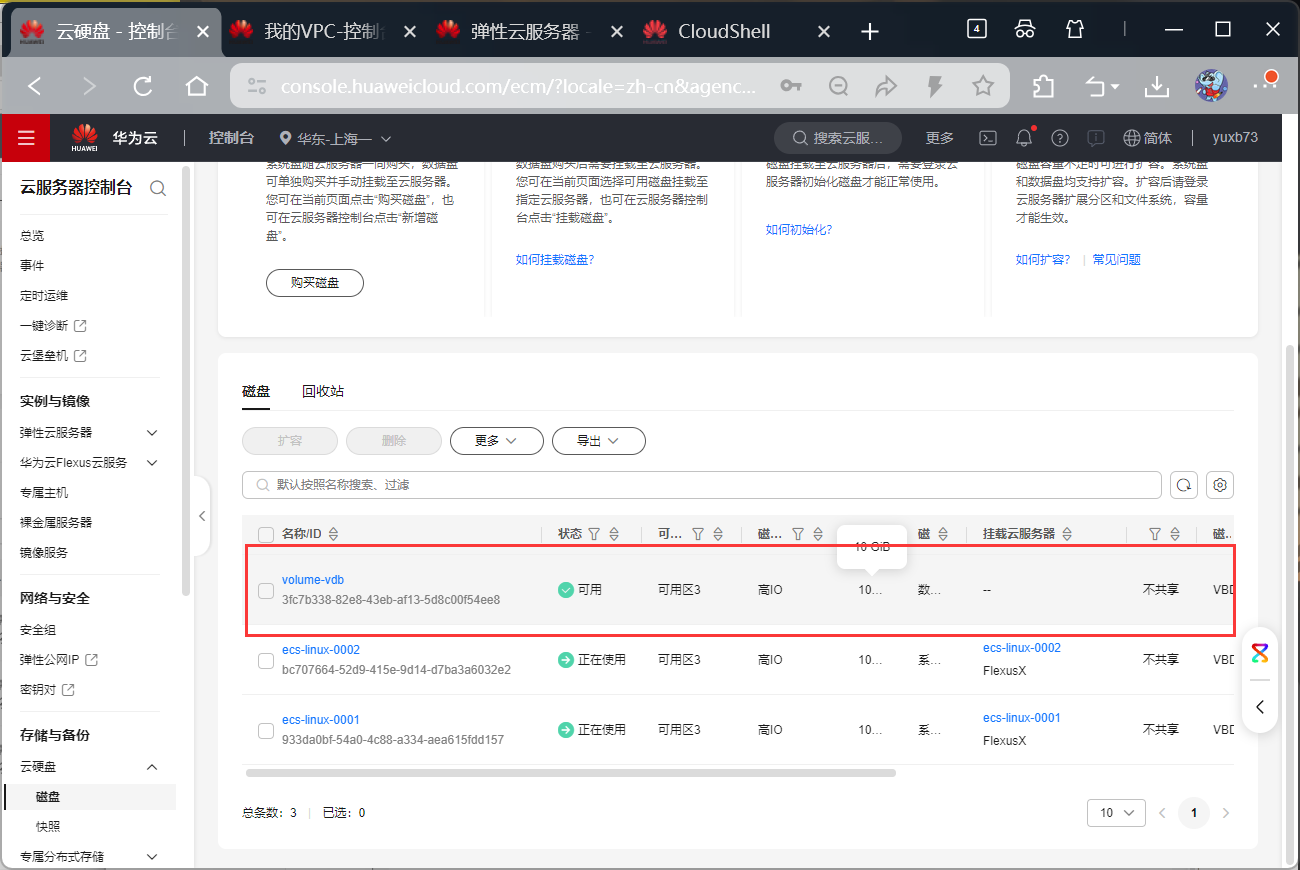1300x870 pixels.
Task: Open a new browser tab
Action: point(870,31)
